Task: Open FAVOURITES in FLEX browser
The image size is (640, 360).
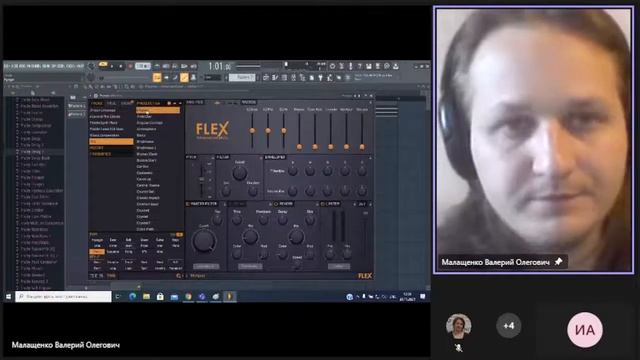Action: tap(100, 154)
